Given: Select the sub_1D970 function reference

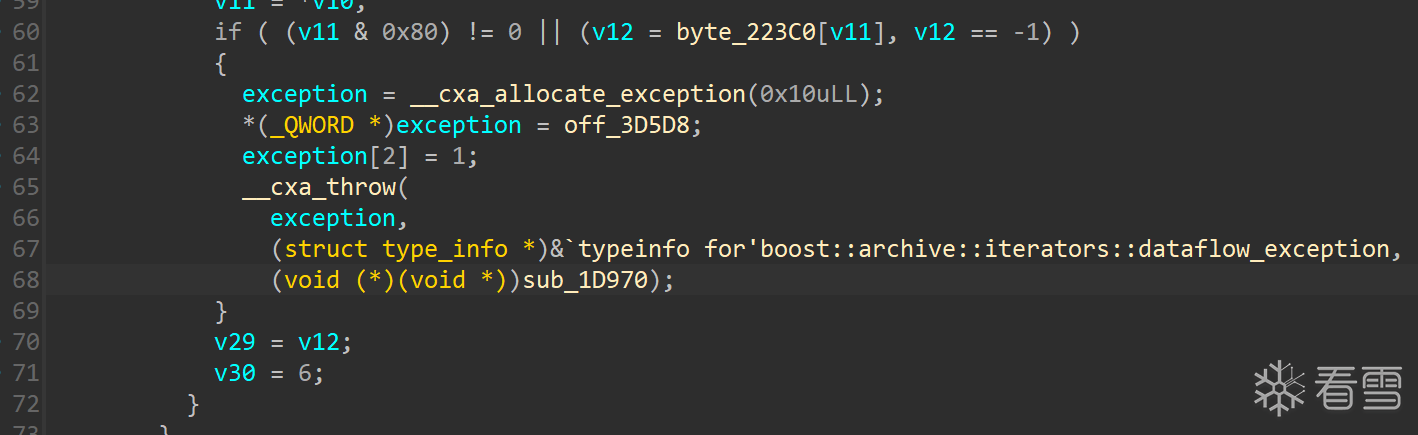Looking at the screenshot, I should [x=585, y=280].
